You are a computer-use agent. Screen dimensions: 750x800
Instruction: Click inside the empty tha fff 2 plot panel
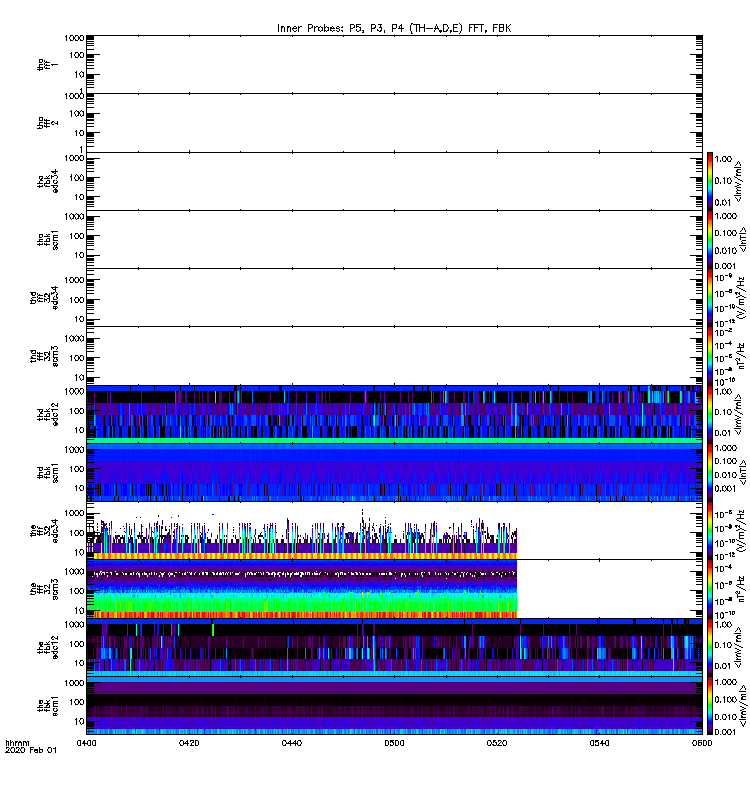tap(394, 123)
